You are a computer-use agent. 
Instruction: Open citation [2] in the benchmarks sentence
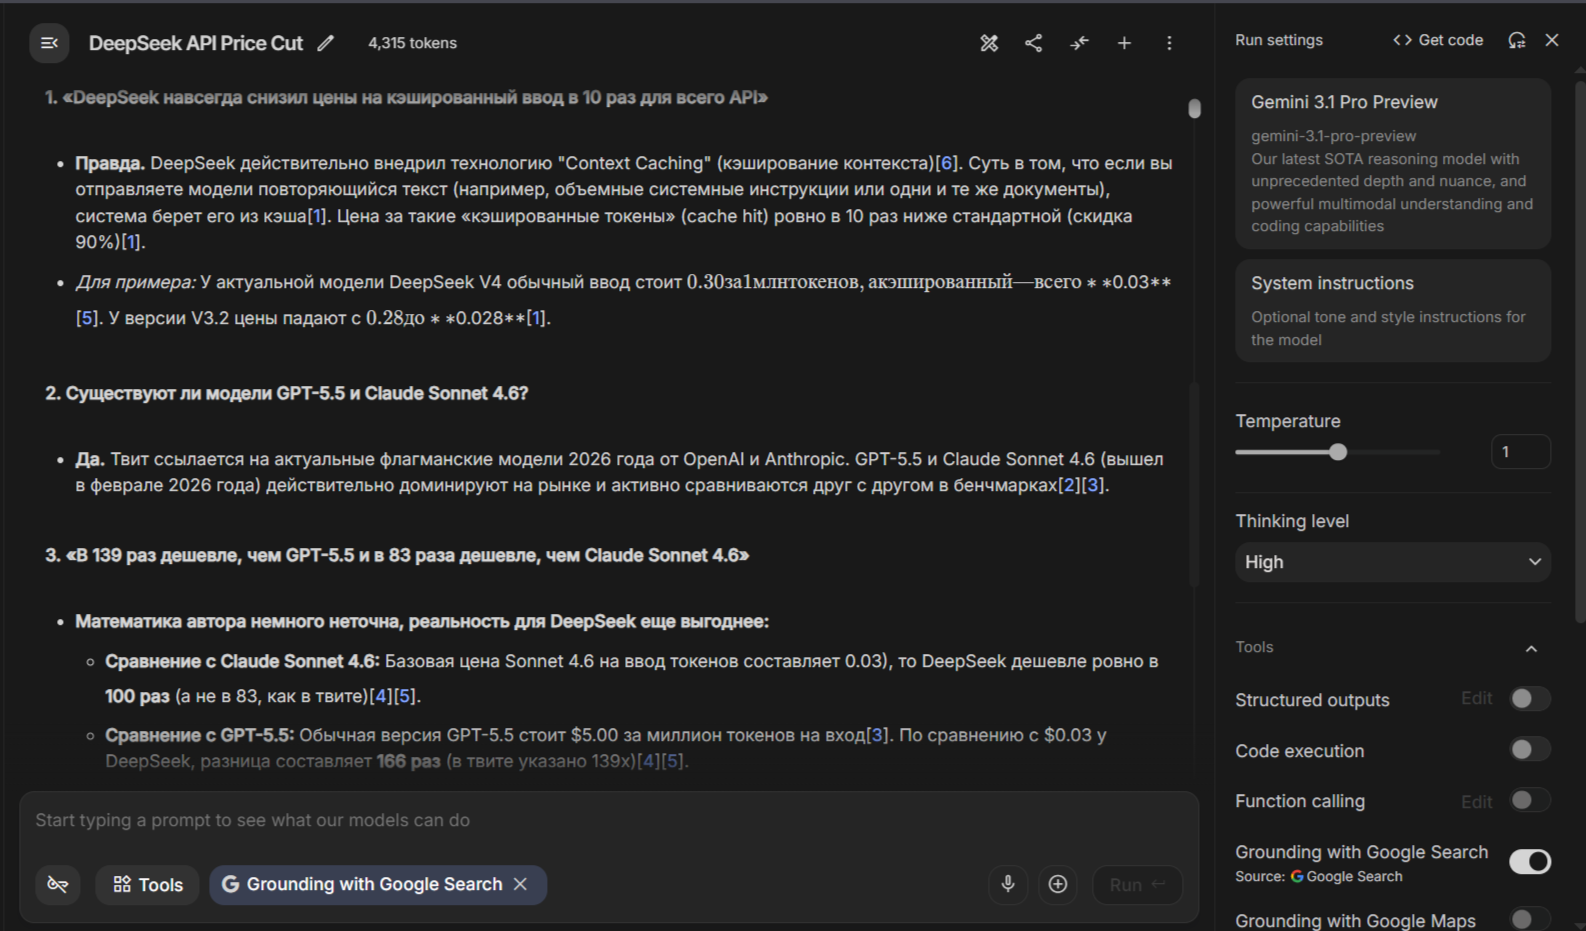[1070, 485]
